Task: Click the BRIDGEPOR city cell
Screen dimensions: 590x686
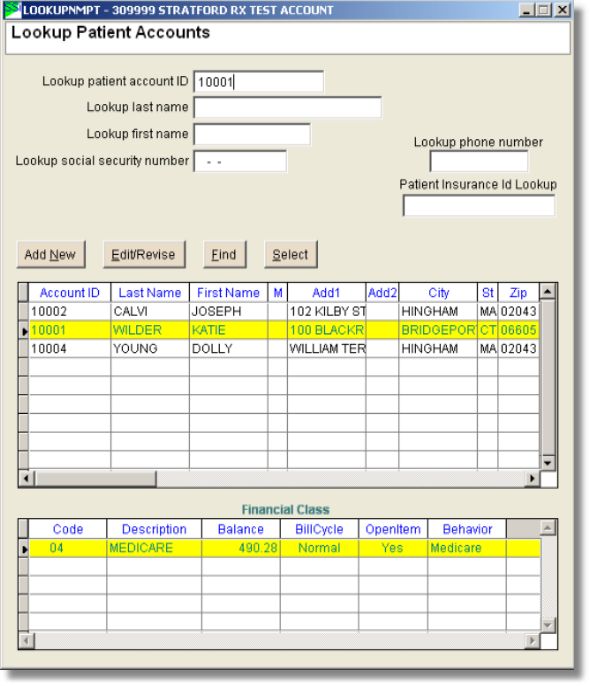Action: (x=438, y=330)
